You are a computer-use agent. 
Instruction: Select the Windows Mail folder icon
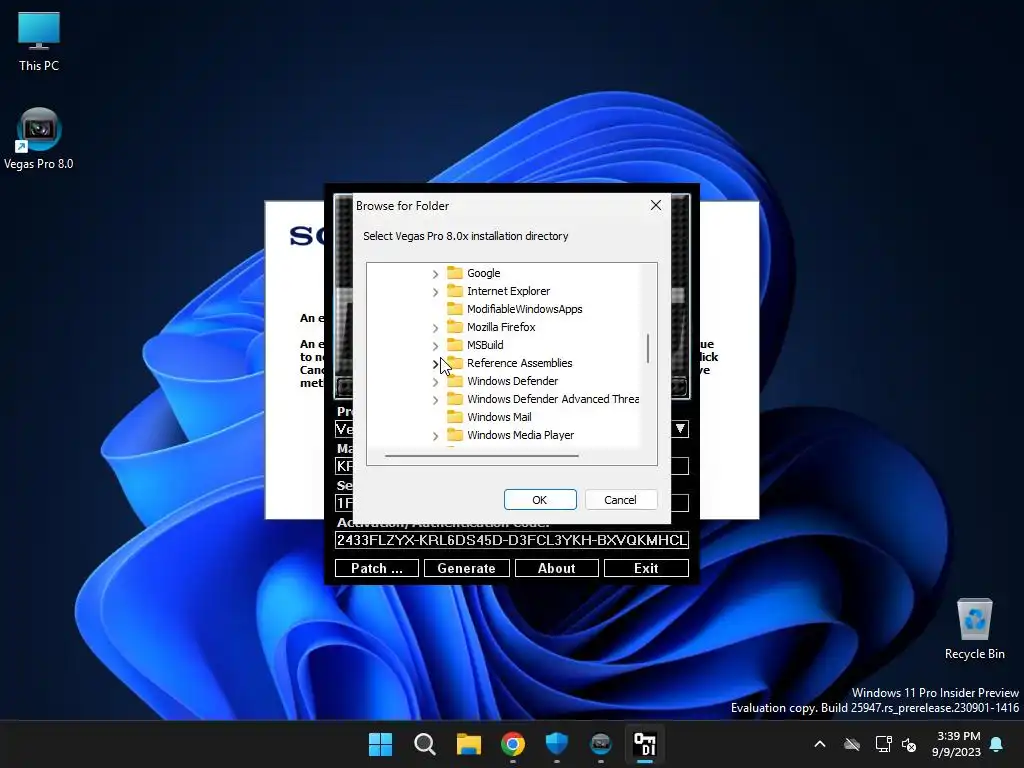[x=455, y=417]
